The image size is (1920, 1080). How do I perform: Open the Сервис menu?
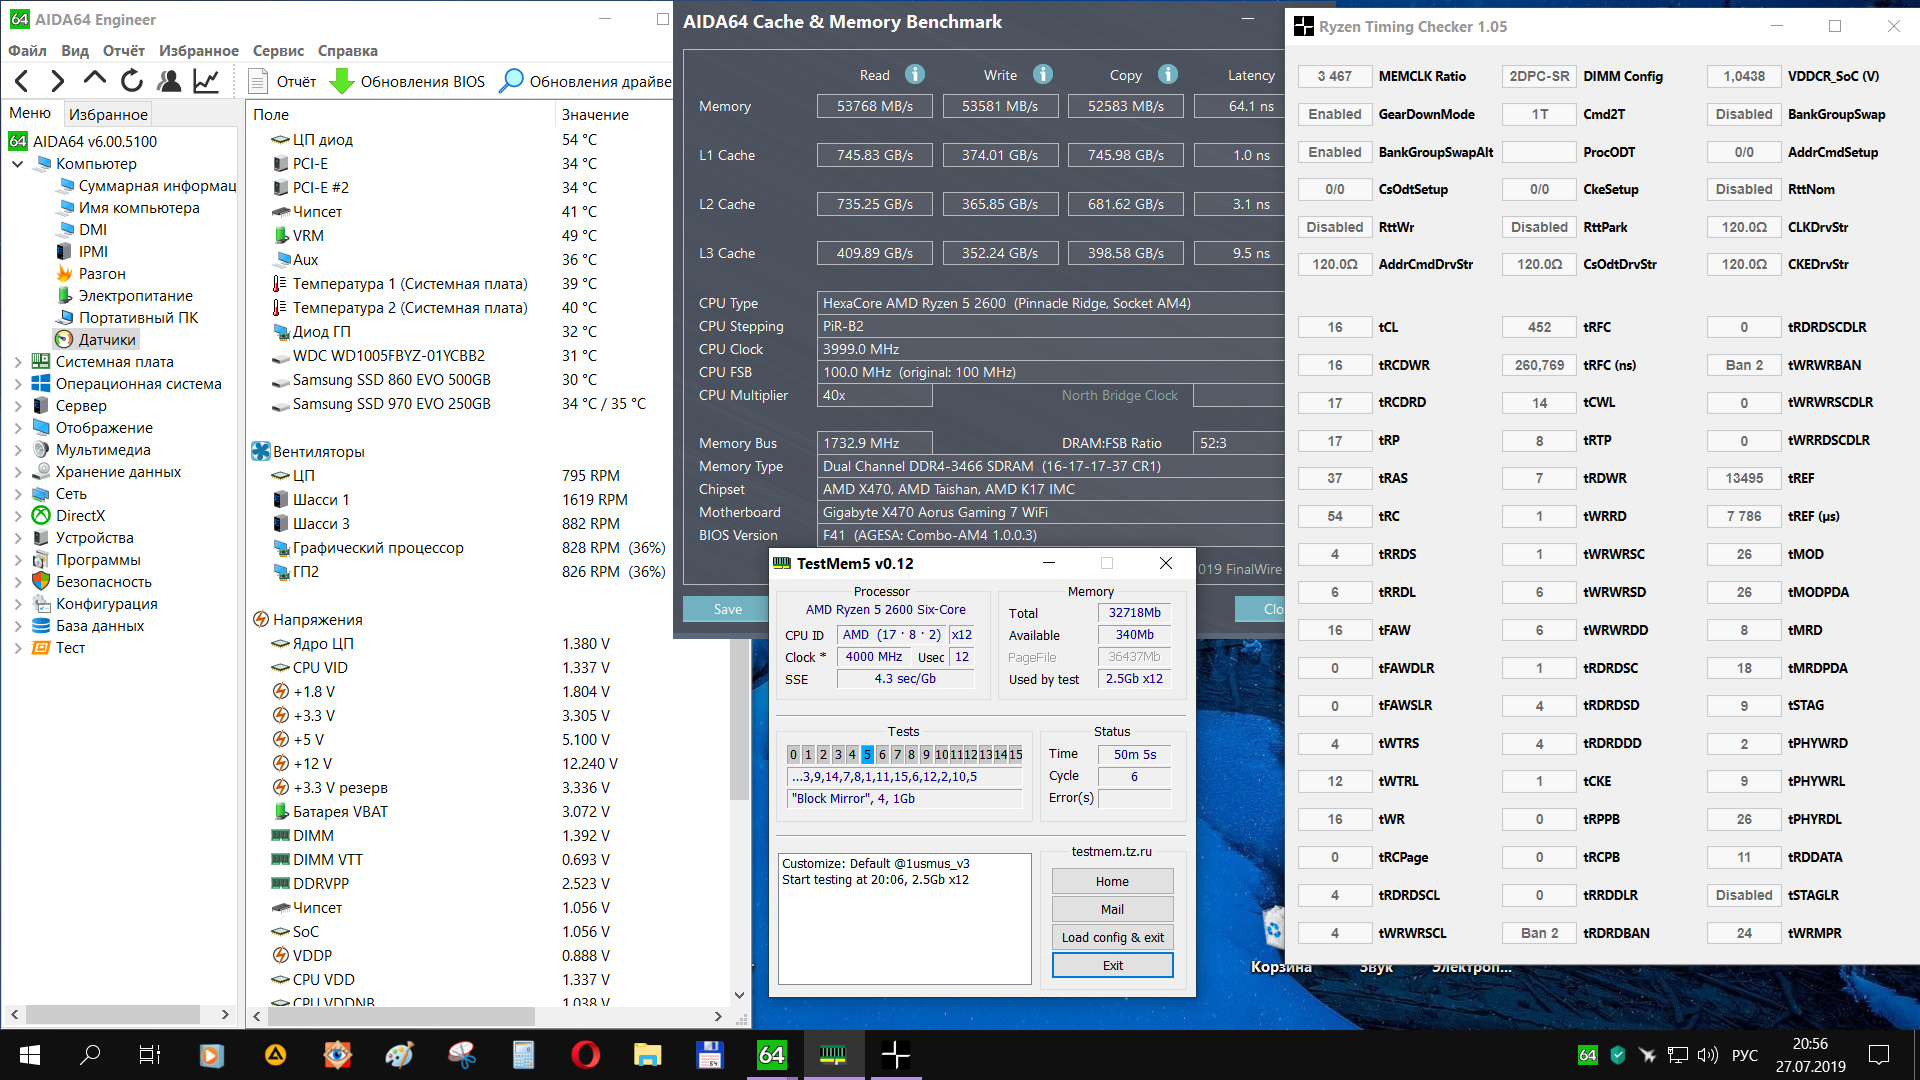click(x=277, y=51)
